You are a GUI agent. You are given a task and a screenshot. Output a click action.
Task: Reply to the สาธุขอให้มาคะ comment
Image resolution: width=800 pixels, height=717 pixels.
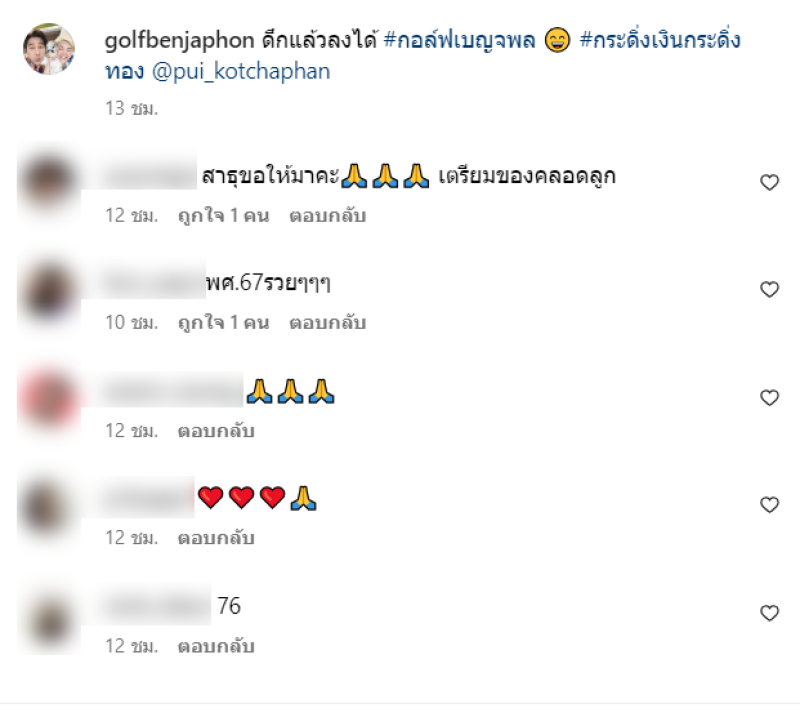(x=328, y=216)
